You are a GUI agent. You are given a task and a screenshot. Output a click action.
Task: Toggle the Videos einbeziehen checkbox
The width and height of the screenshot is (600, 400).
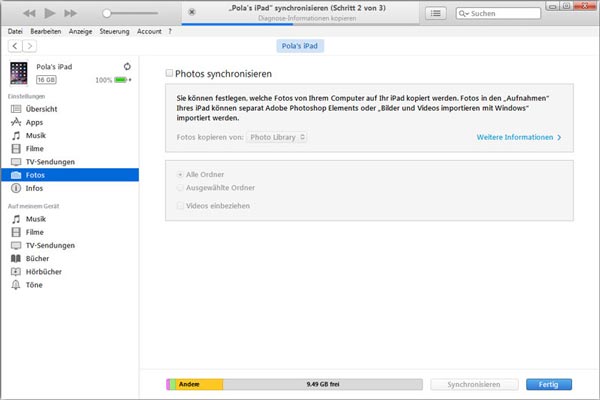[180, 206]
